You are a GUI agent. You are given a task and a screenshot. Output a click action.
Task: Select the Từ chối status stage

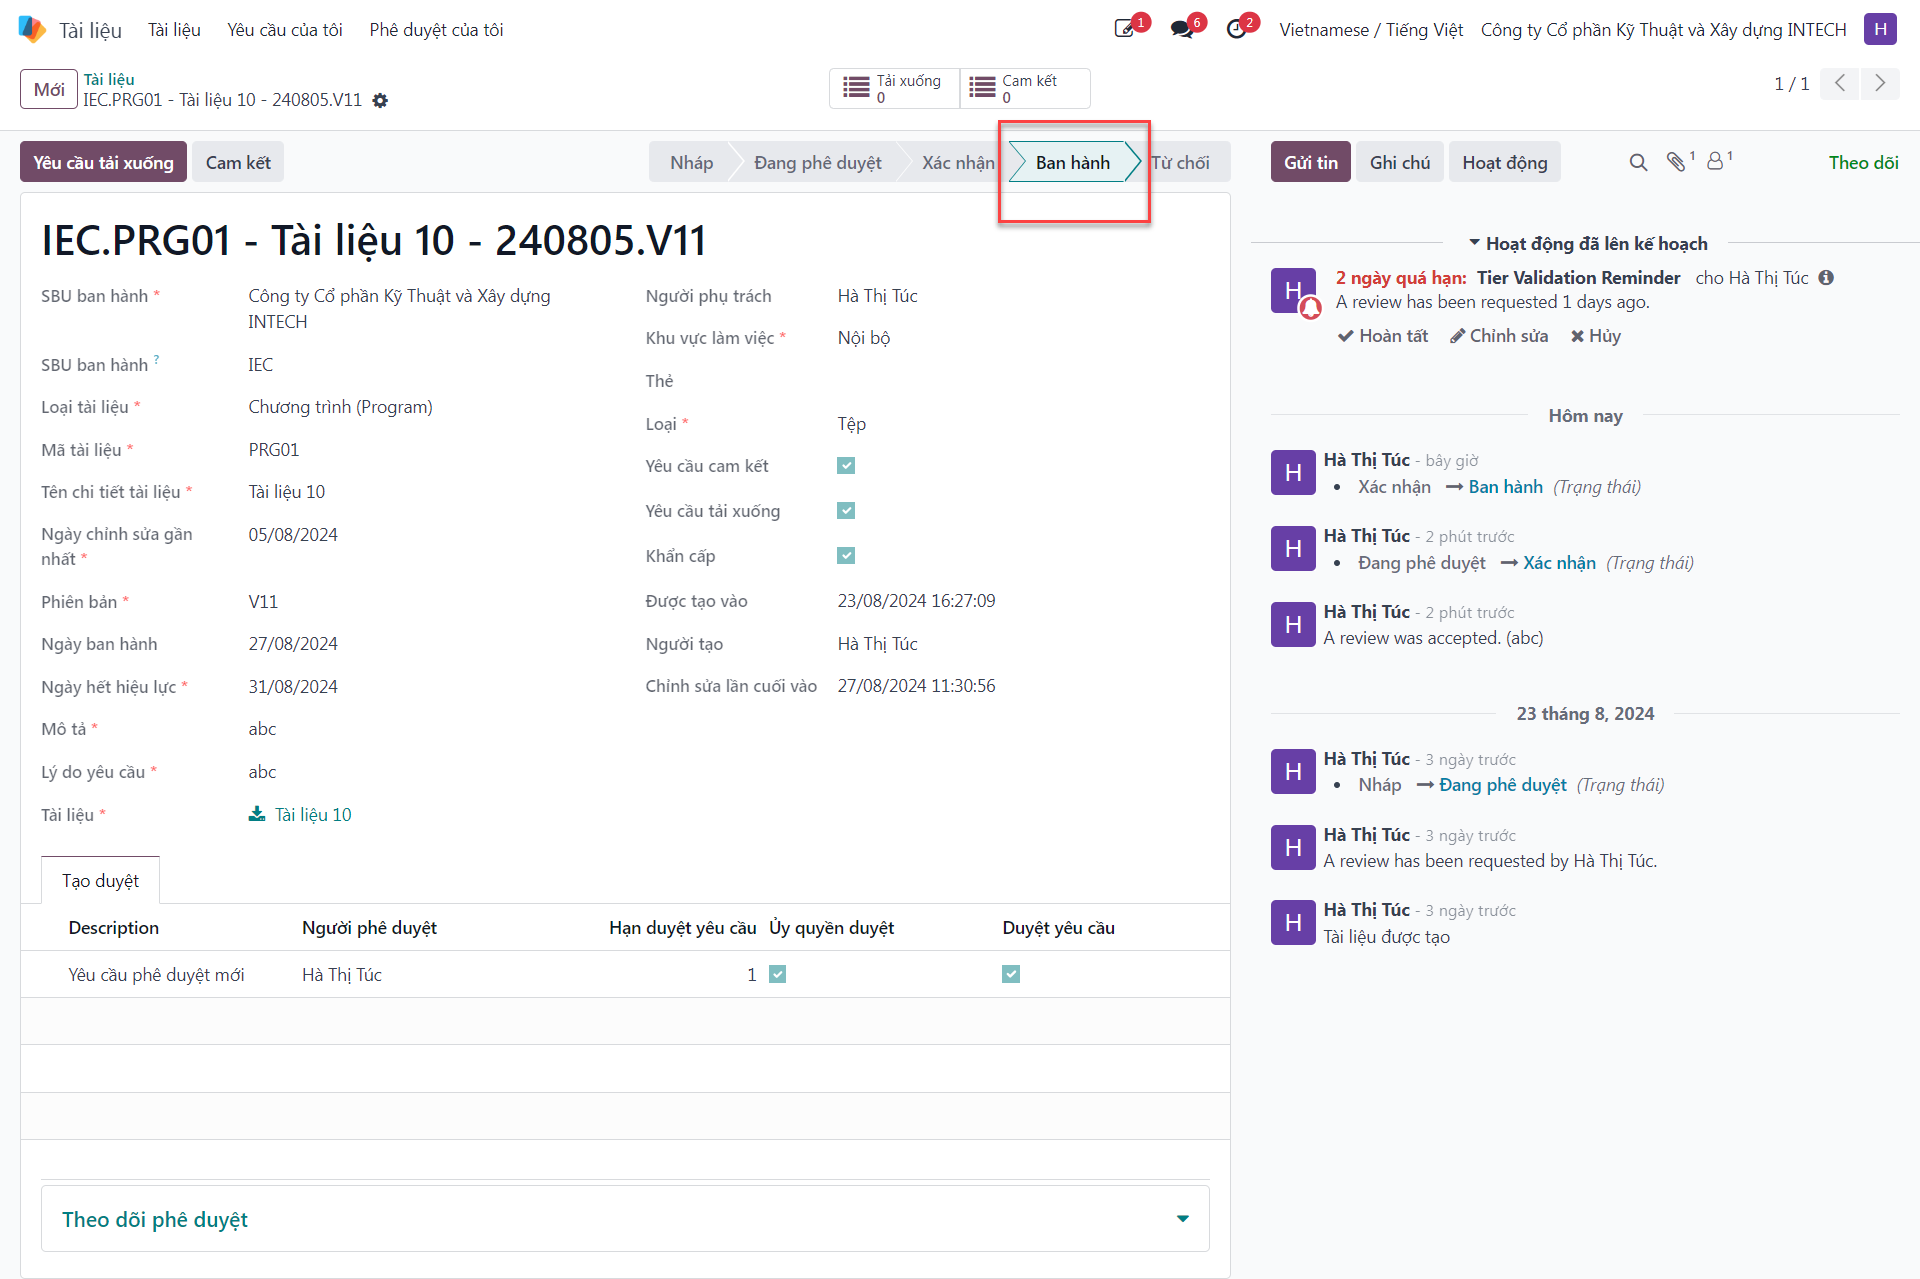click(x=1180, y=162)
